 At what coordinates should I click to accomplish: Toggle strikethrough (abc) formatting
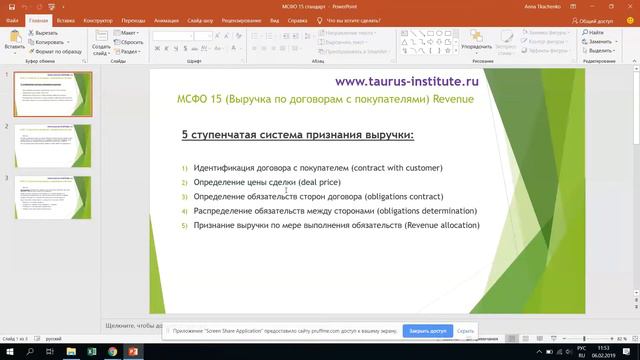(195, 49)
